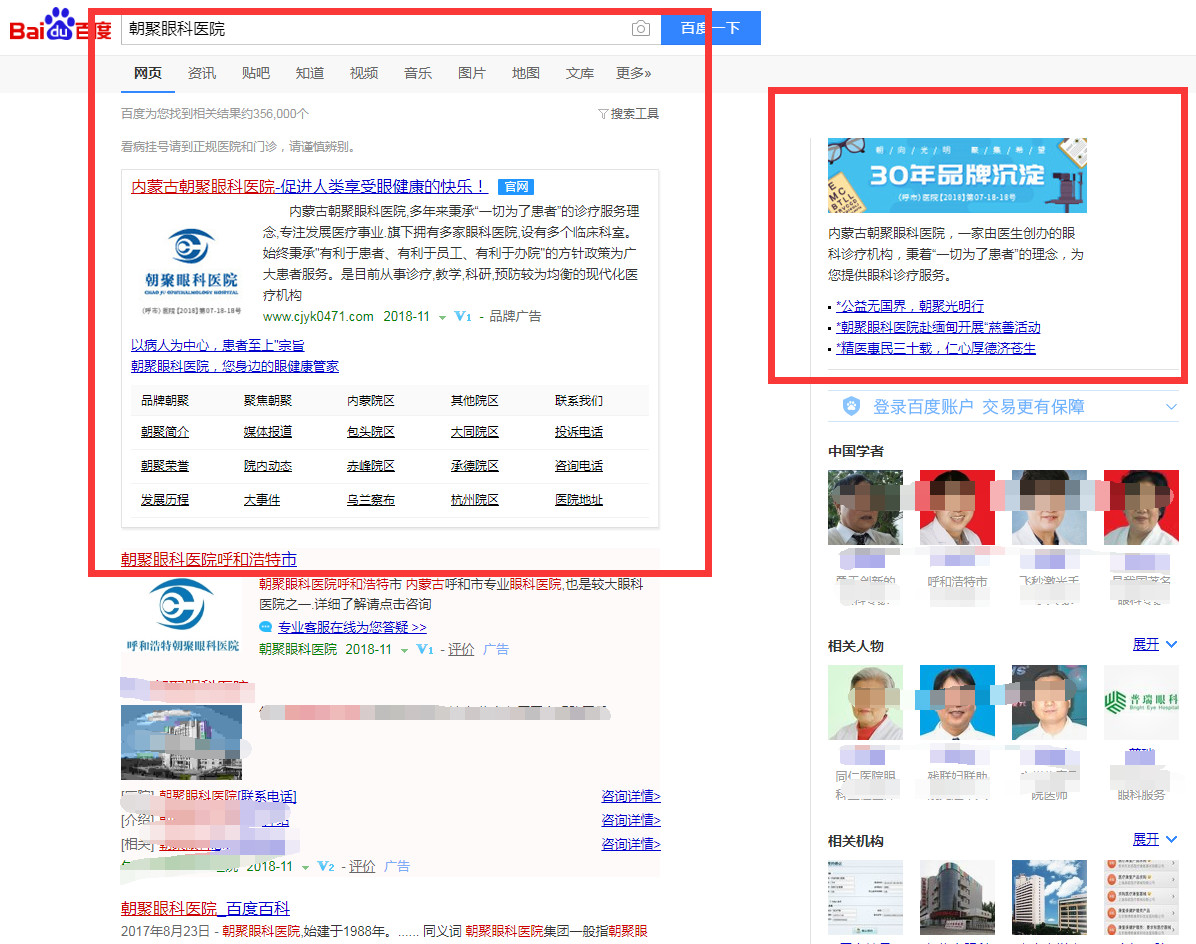Go to the 知道 tab
1196x944 pixels.
[x=310, y=73]
